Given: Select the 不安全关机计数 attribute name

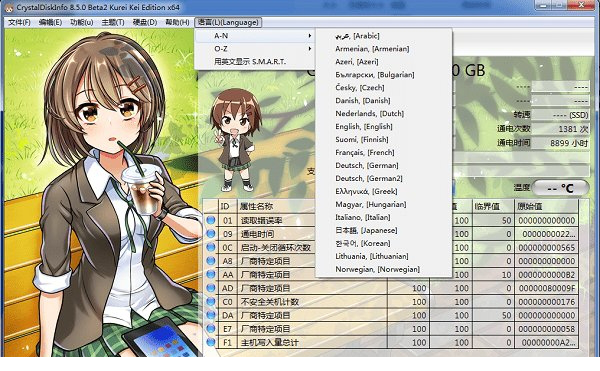Looking at the screenshot, I should [x=269, y=302].
